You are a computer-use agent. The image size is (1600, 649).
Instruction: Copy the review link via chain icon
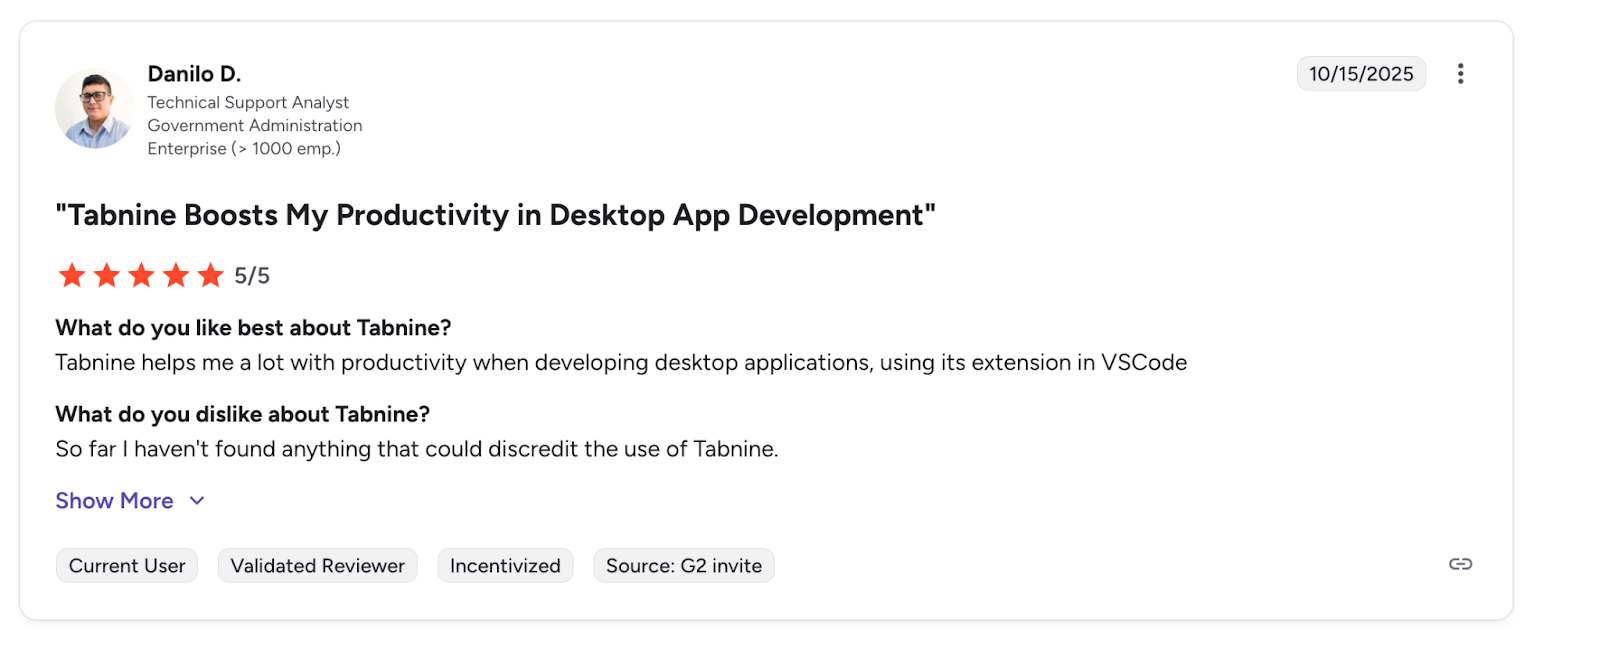click(1460, 564)
